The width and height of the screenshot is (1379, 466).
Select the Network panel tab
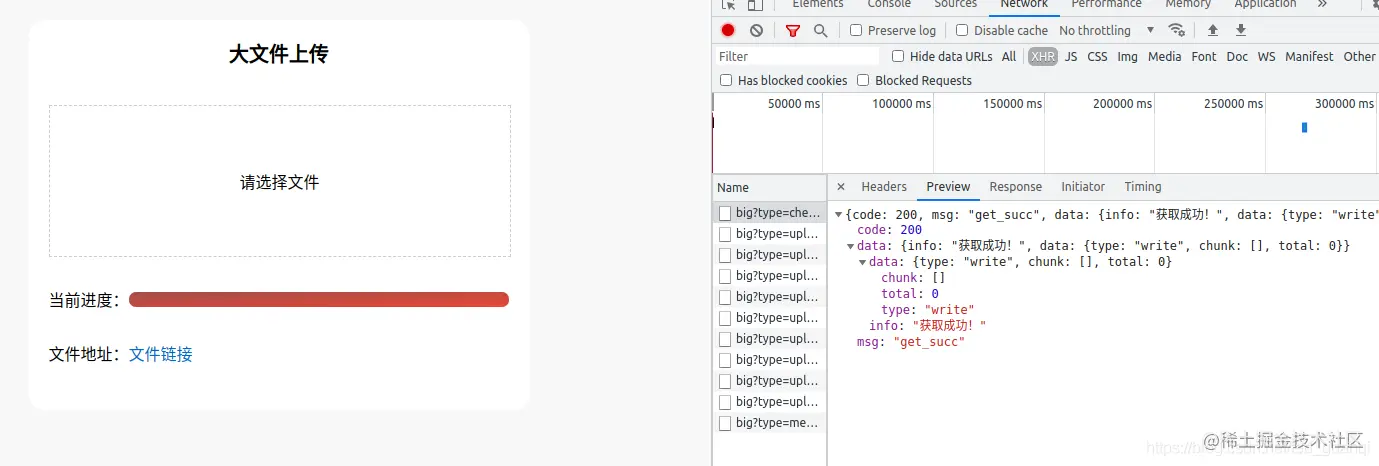coord(1024,5)
